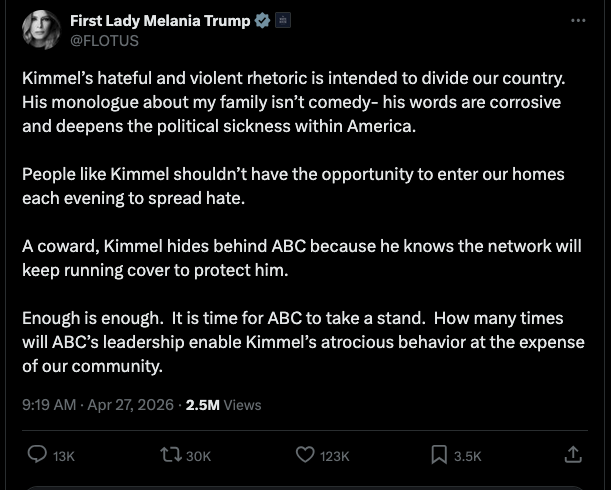This screenshot has height=490, width=611.
Task: Open the First Lady Melania Trump profile name
Action: [x=160, y=21]
